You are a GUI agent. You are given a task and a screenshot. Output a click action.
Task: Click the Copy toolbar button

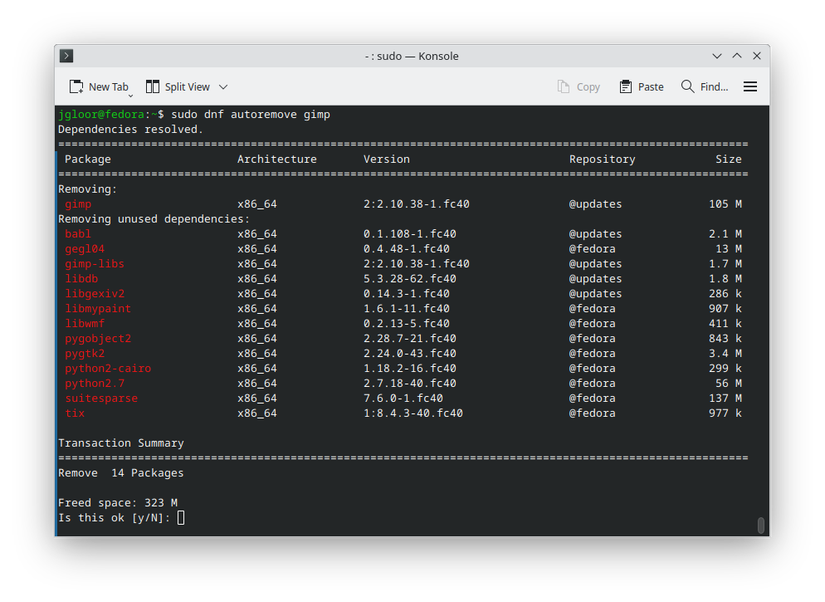[x=578, y=87]
